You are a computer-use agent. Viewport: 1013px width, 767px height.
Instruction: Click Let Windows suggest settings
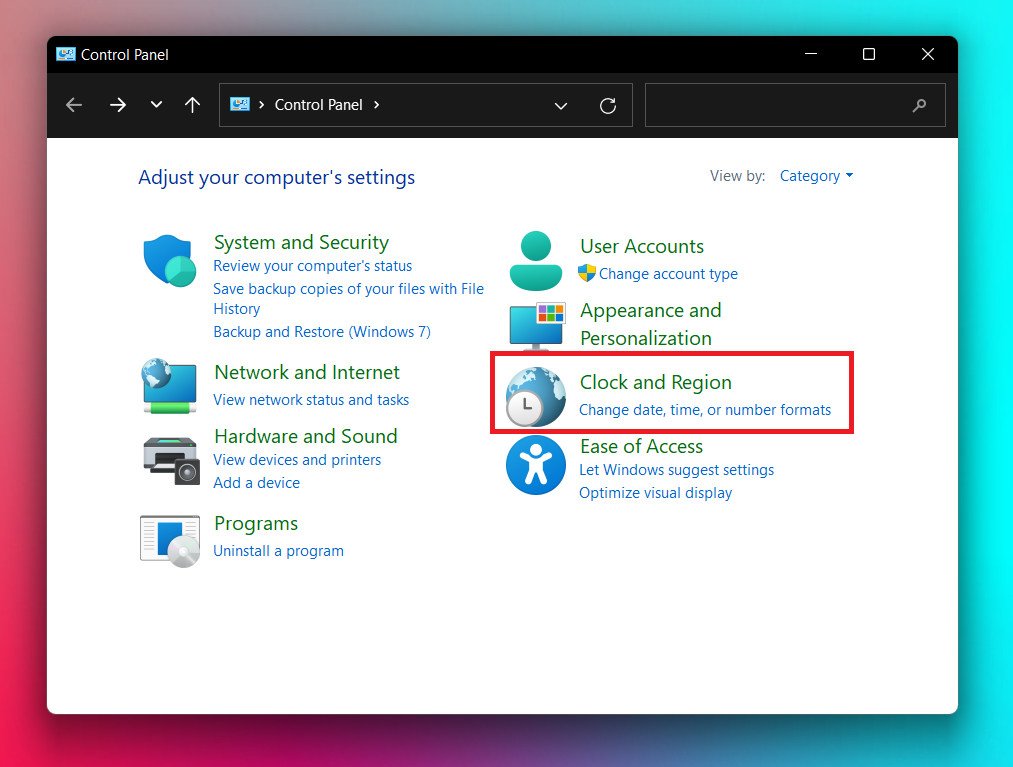pyautogui.click(x=676, y=470)
